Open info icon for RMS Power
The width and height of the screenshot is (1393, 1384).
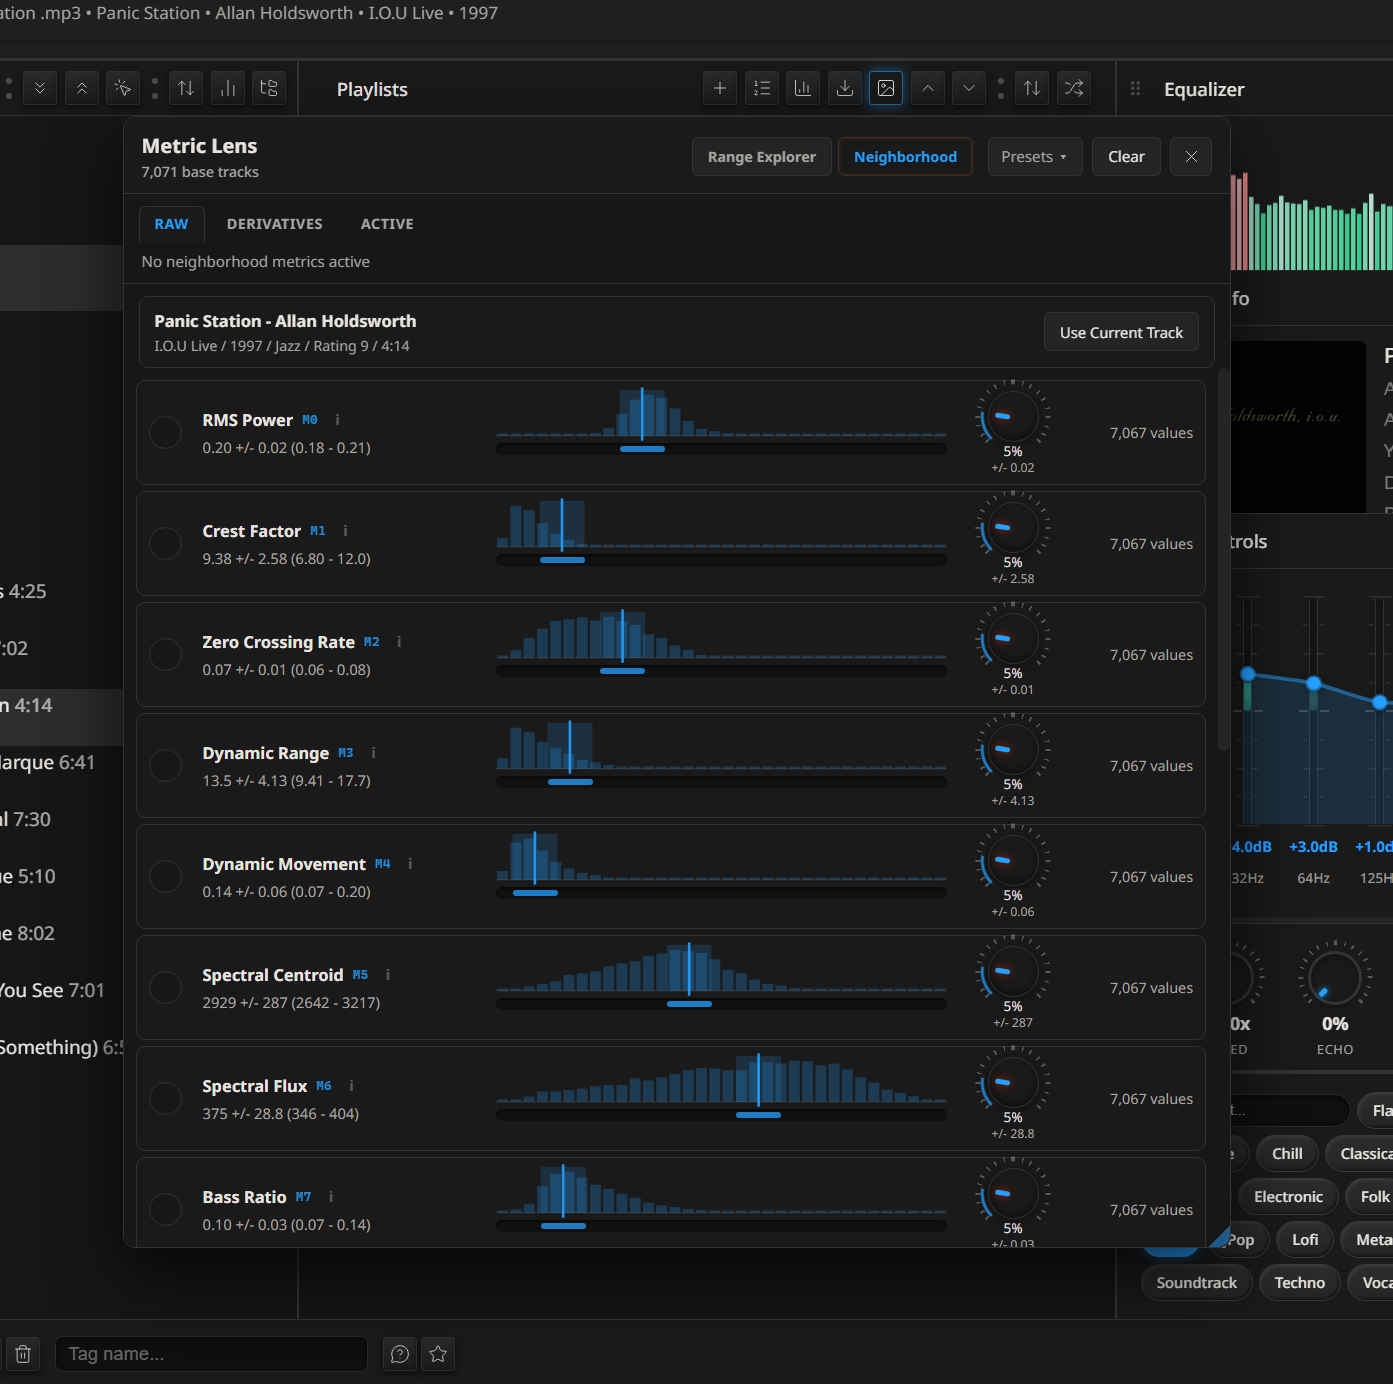(337, 420)
